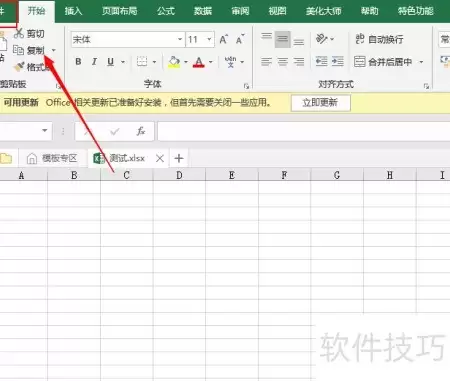Increase font size with large A

224,39
